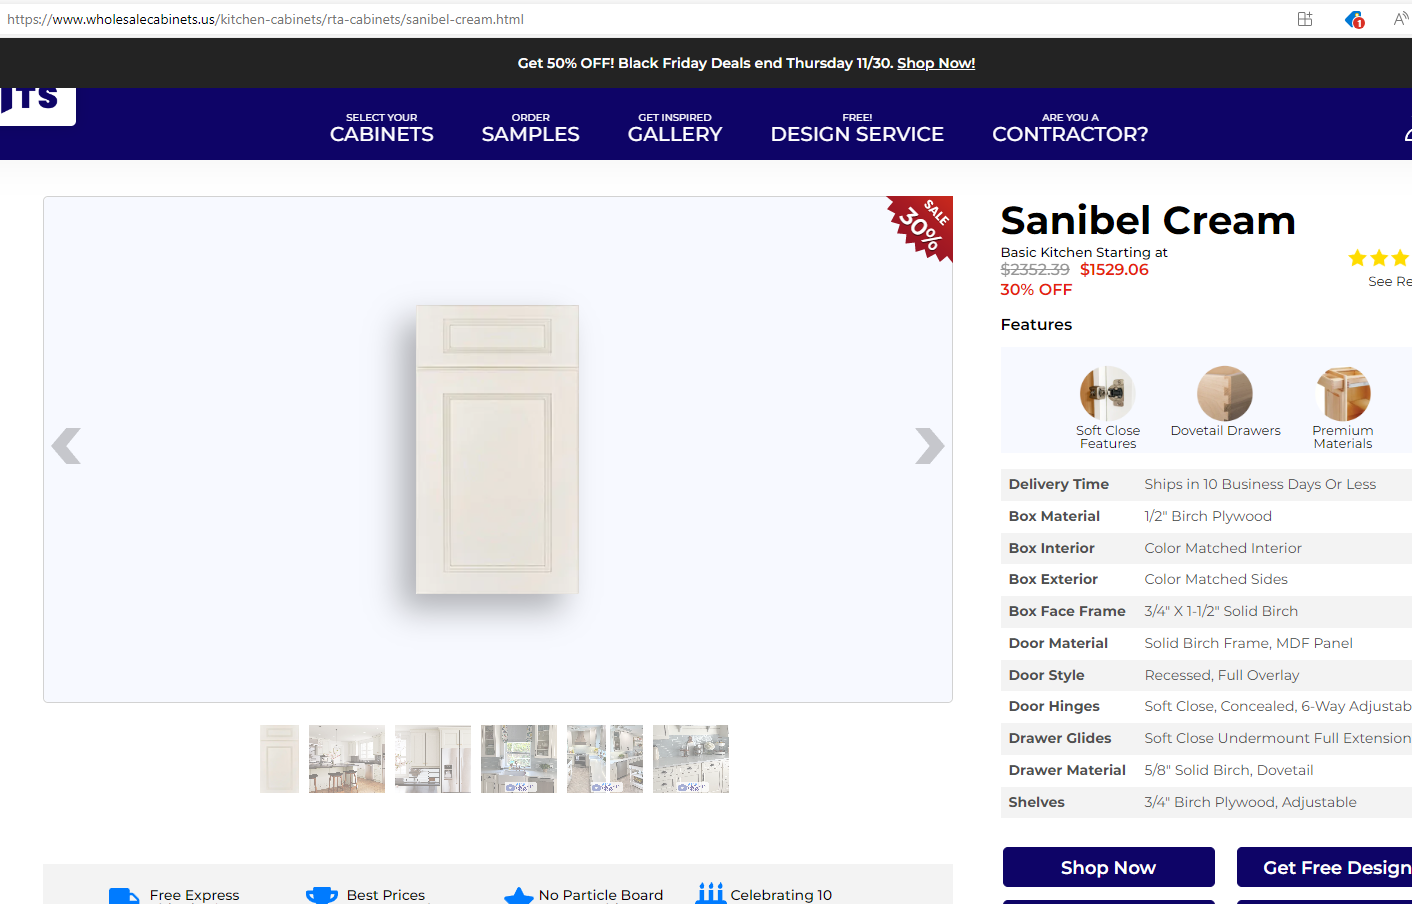This screenshot has width=1412, height=904.
Task: Show next product image with right arrow
Action: [x=929, y=446]
